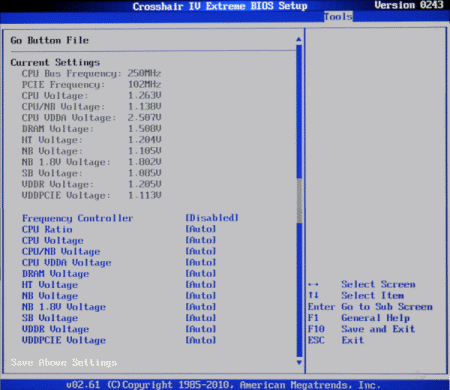Viewport: 450px width, 390px height.
Task: Click current CPU VDDA 2.507V value
Action: coord(144,117)
